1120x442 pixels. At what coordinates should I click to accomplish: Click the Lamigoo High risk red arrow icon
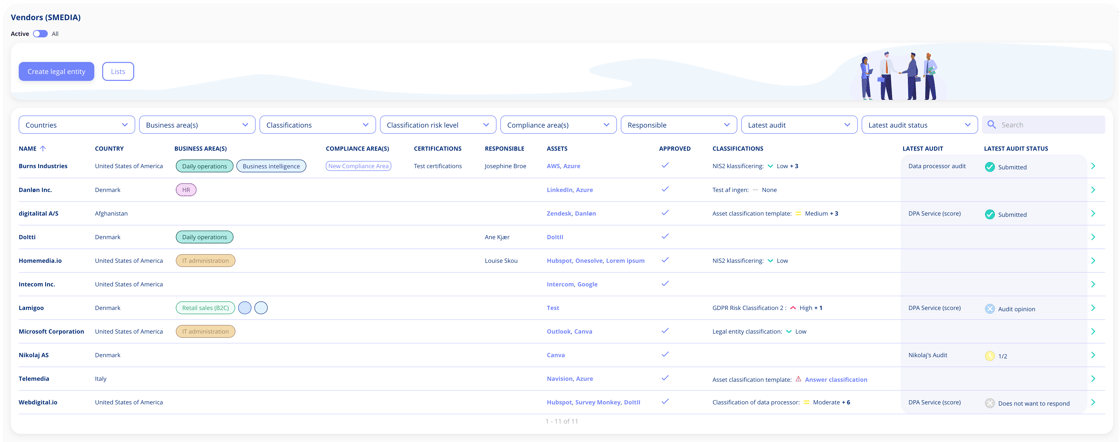(x=793, y=308)
